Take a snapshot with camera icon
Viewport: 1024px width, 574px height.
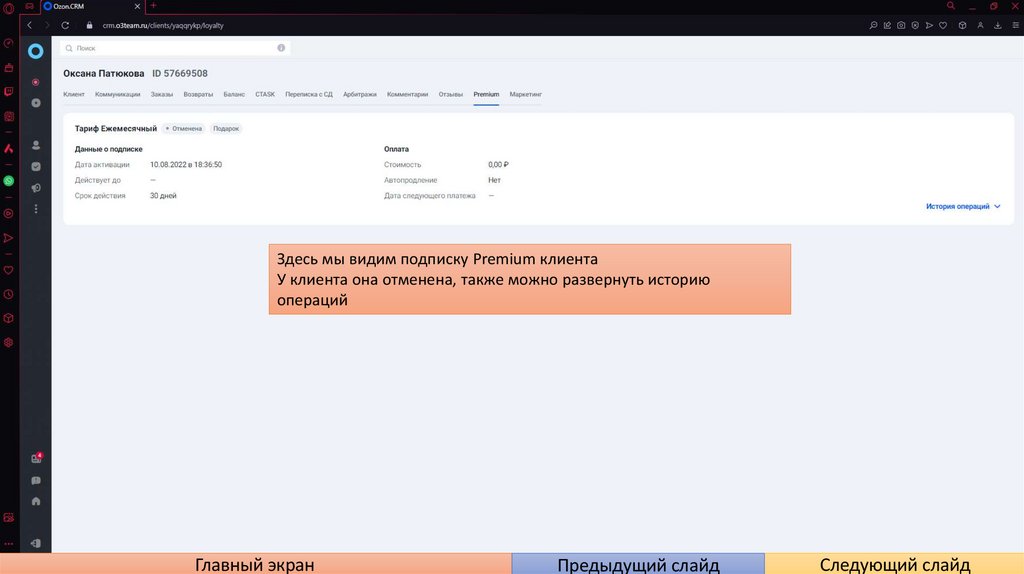pos(901,25)
